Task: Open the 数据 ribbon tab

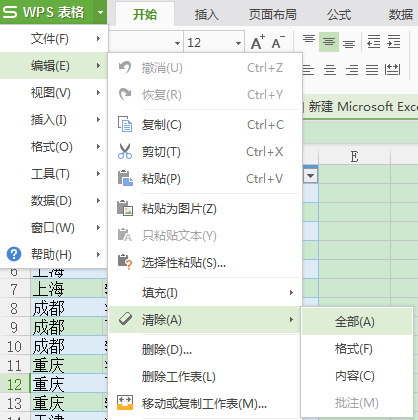Action: click(x=401, y=15)
